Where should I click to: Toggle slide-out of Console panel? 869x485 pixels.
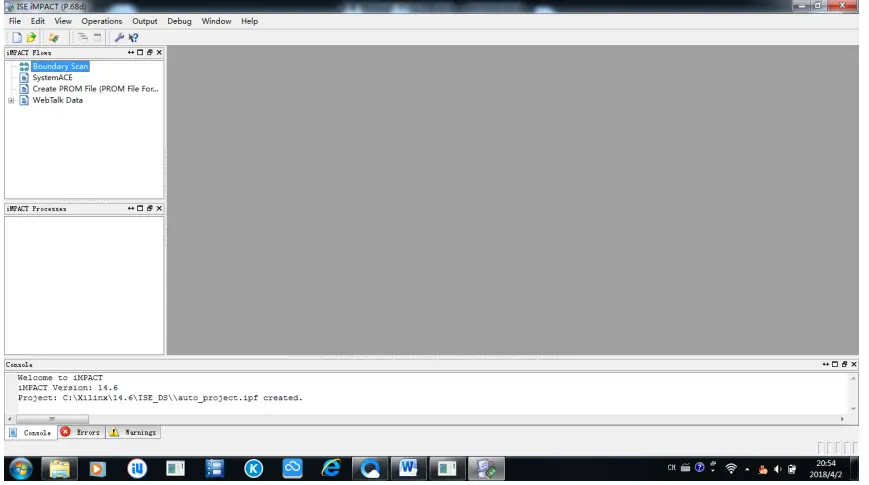tap(826, 364)
